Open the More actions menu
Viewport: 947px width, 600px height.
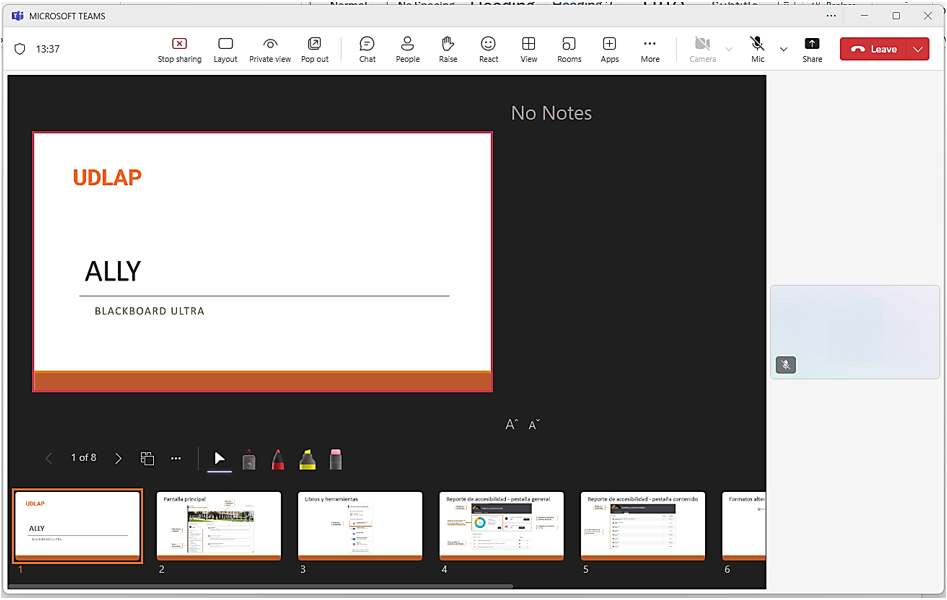click(650, 49)
